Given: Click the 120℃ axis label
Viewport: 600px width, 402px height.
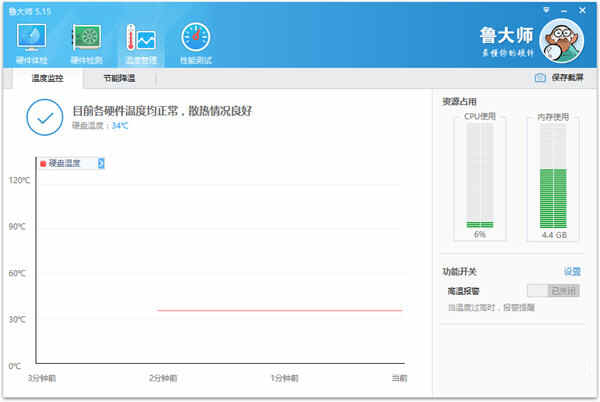Looking at the screenshot, I should [x=19, y=180].
